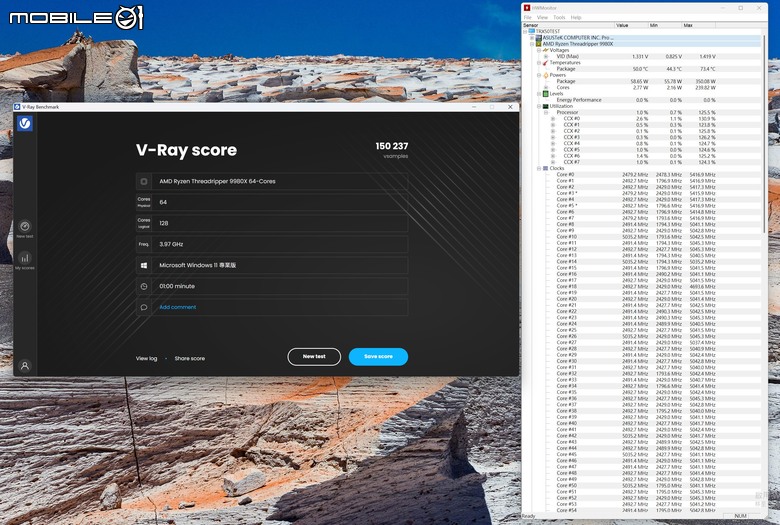The height and width of the screenshot is (525, 780).
Task: Click the Package temperature 50.0 °C value
Action: pos(640,69)
